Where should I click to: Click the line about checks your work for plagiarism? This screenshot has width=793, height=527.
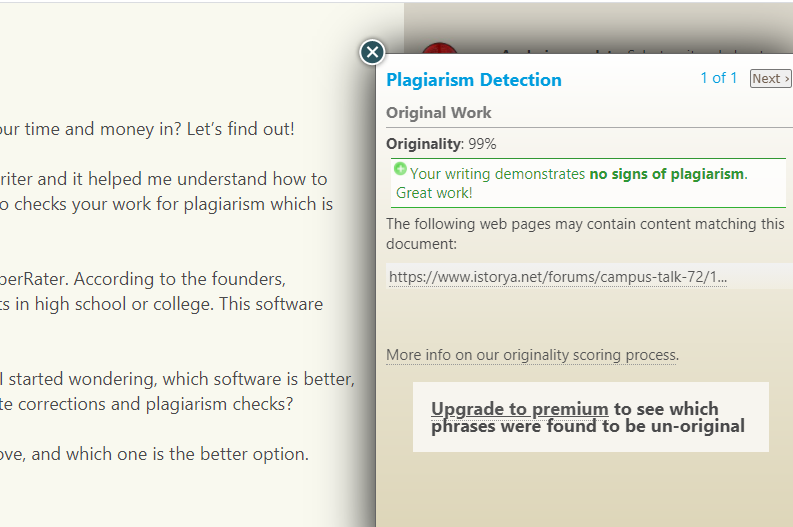pos(166,204)
